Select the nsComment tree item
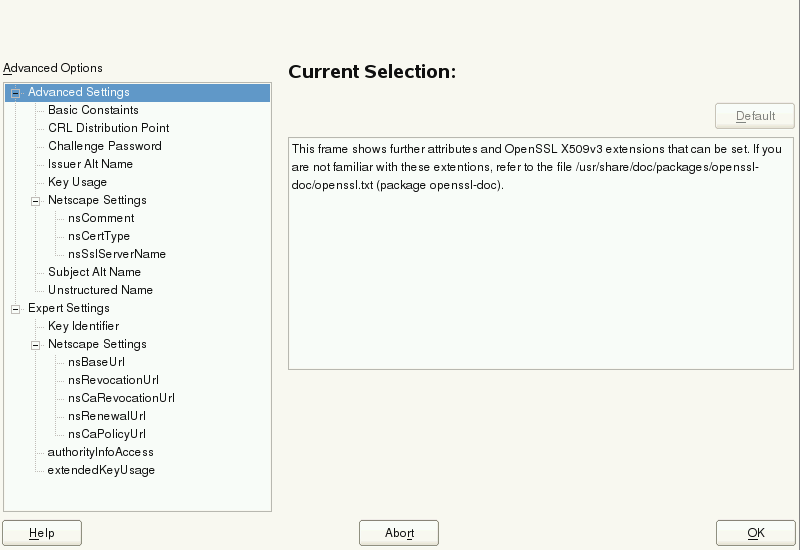The image size is (800, 550). pos(100,218)
